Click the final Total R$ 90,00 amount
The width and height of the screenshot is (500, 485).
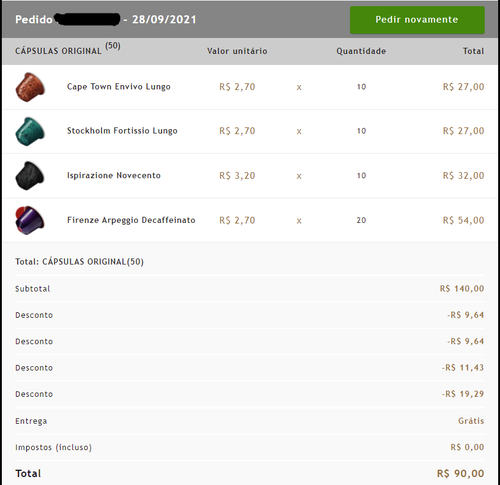[461, 473]
